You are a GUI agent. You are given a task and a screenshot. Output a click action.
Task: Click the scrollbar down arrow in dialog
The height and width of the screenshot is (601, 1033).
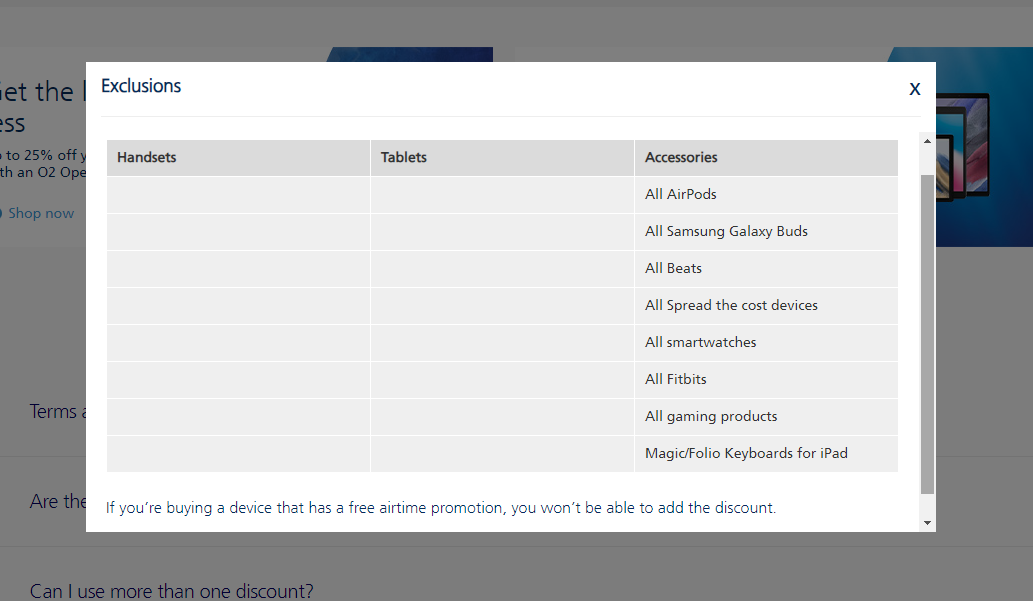point(927,522)
